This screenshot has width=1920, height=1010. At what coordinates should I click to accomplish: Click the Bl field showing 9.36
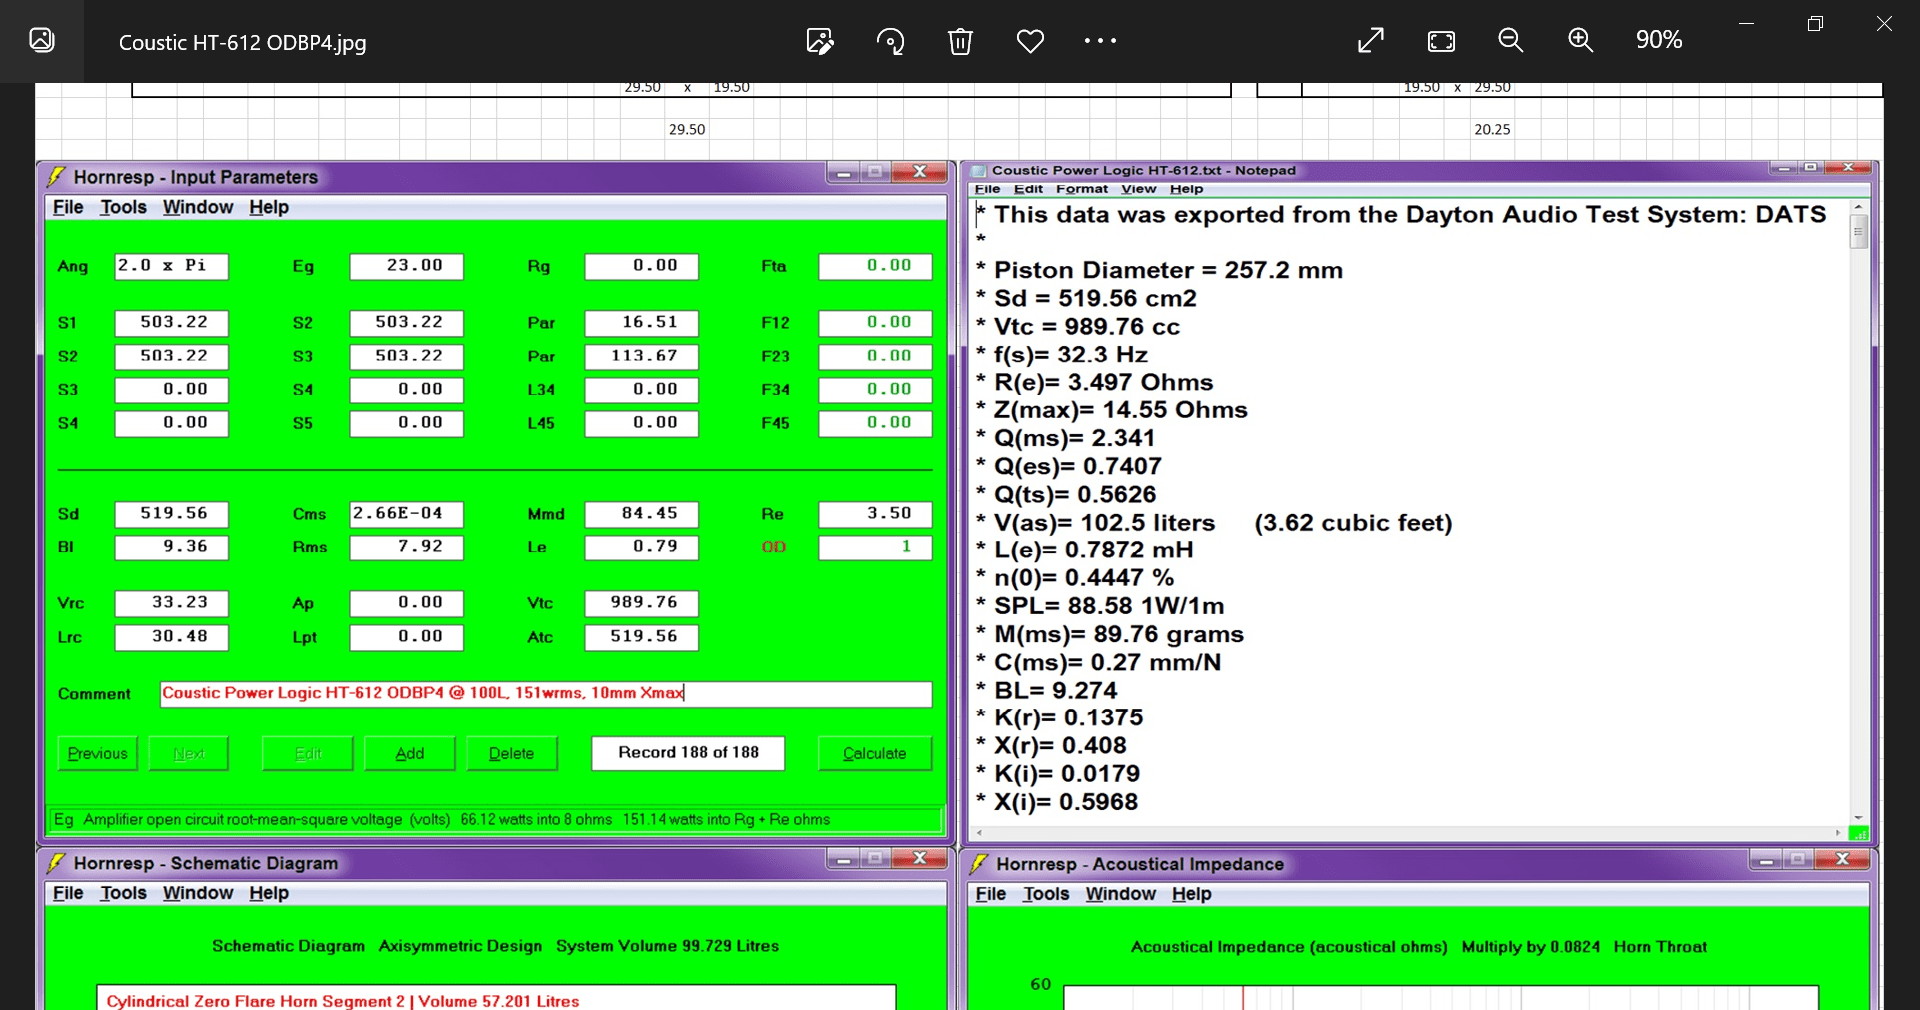tap(172, 547)
